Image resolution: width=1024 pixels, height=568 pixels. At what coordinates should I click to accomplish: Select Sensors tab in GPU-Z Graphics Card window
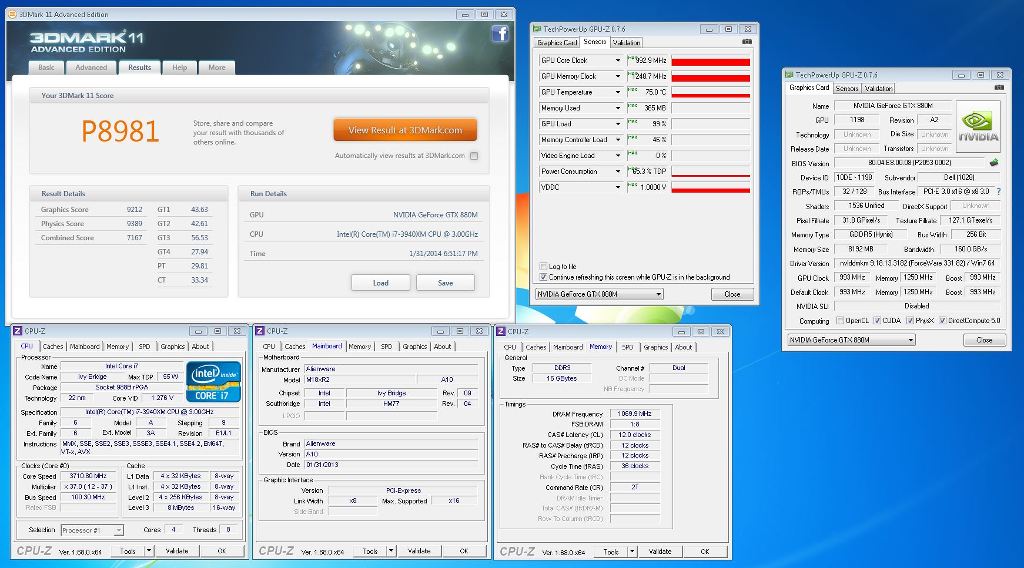click(847, 88)
